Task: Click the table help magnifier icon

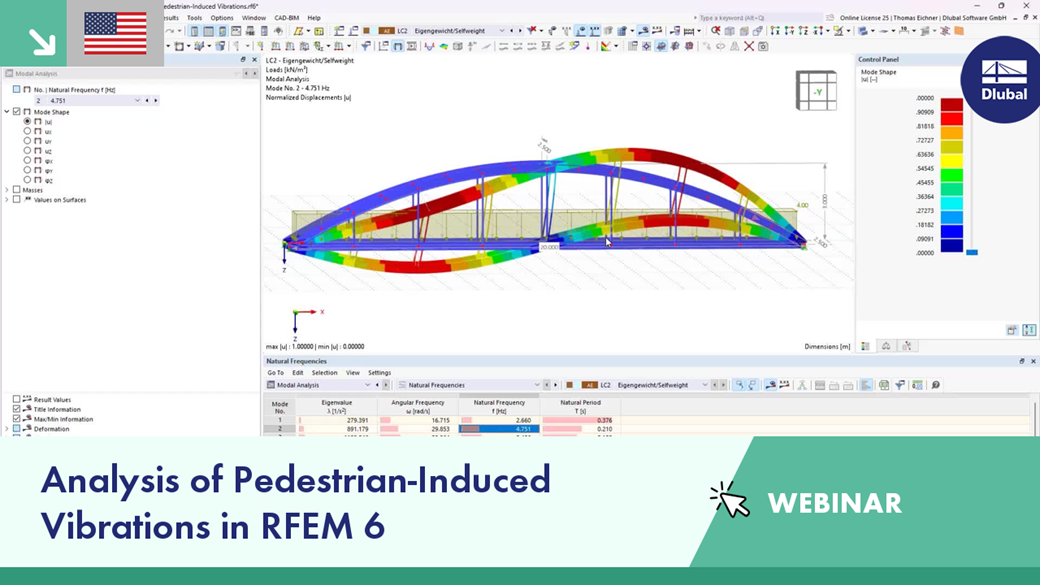Action: (936, 385)
